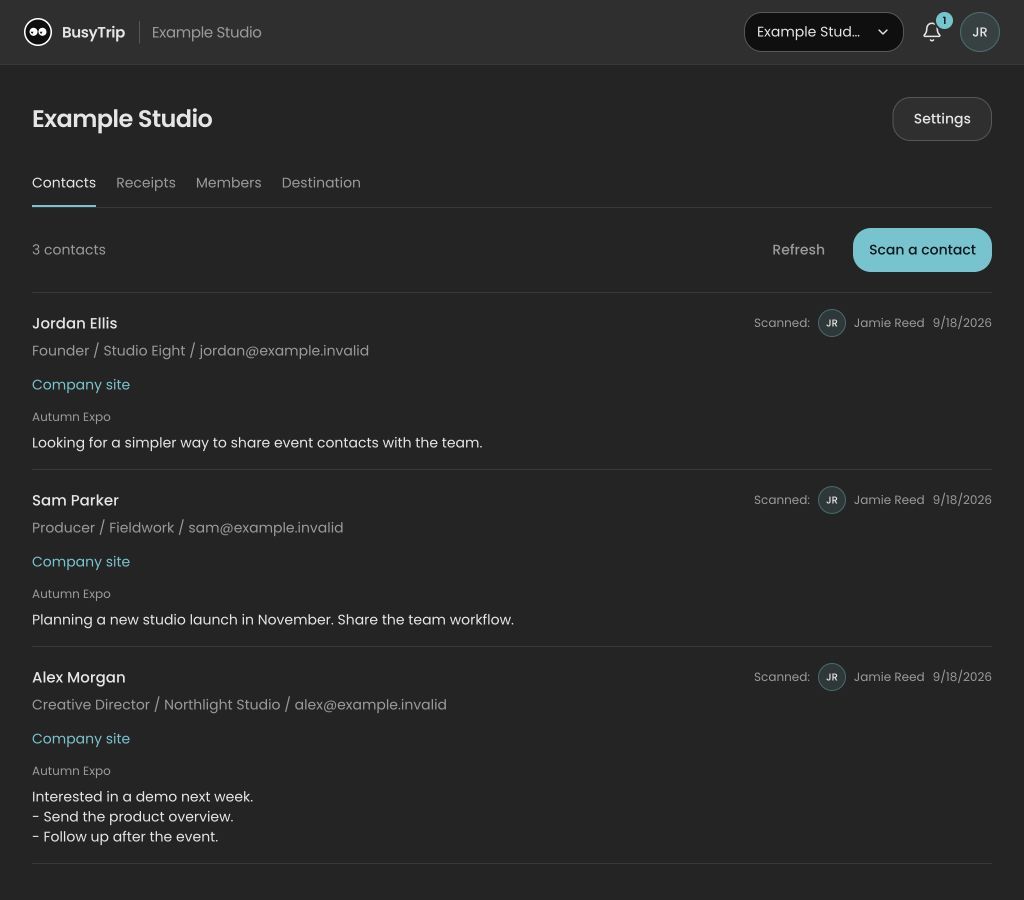Open workspace Settings
The height and width of the screenshot is (900, 1024).
point(942,119)
